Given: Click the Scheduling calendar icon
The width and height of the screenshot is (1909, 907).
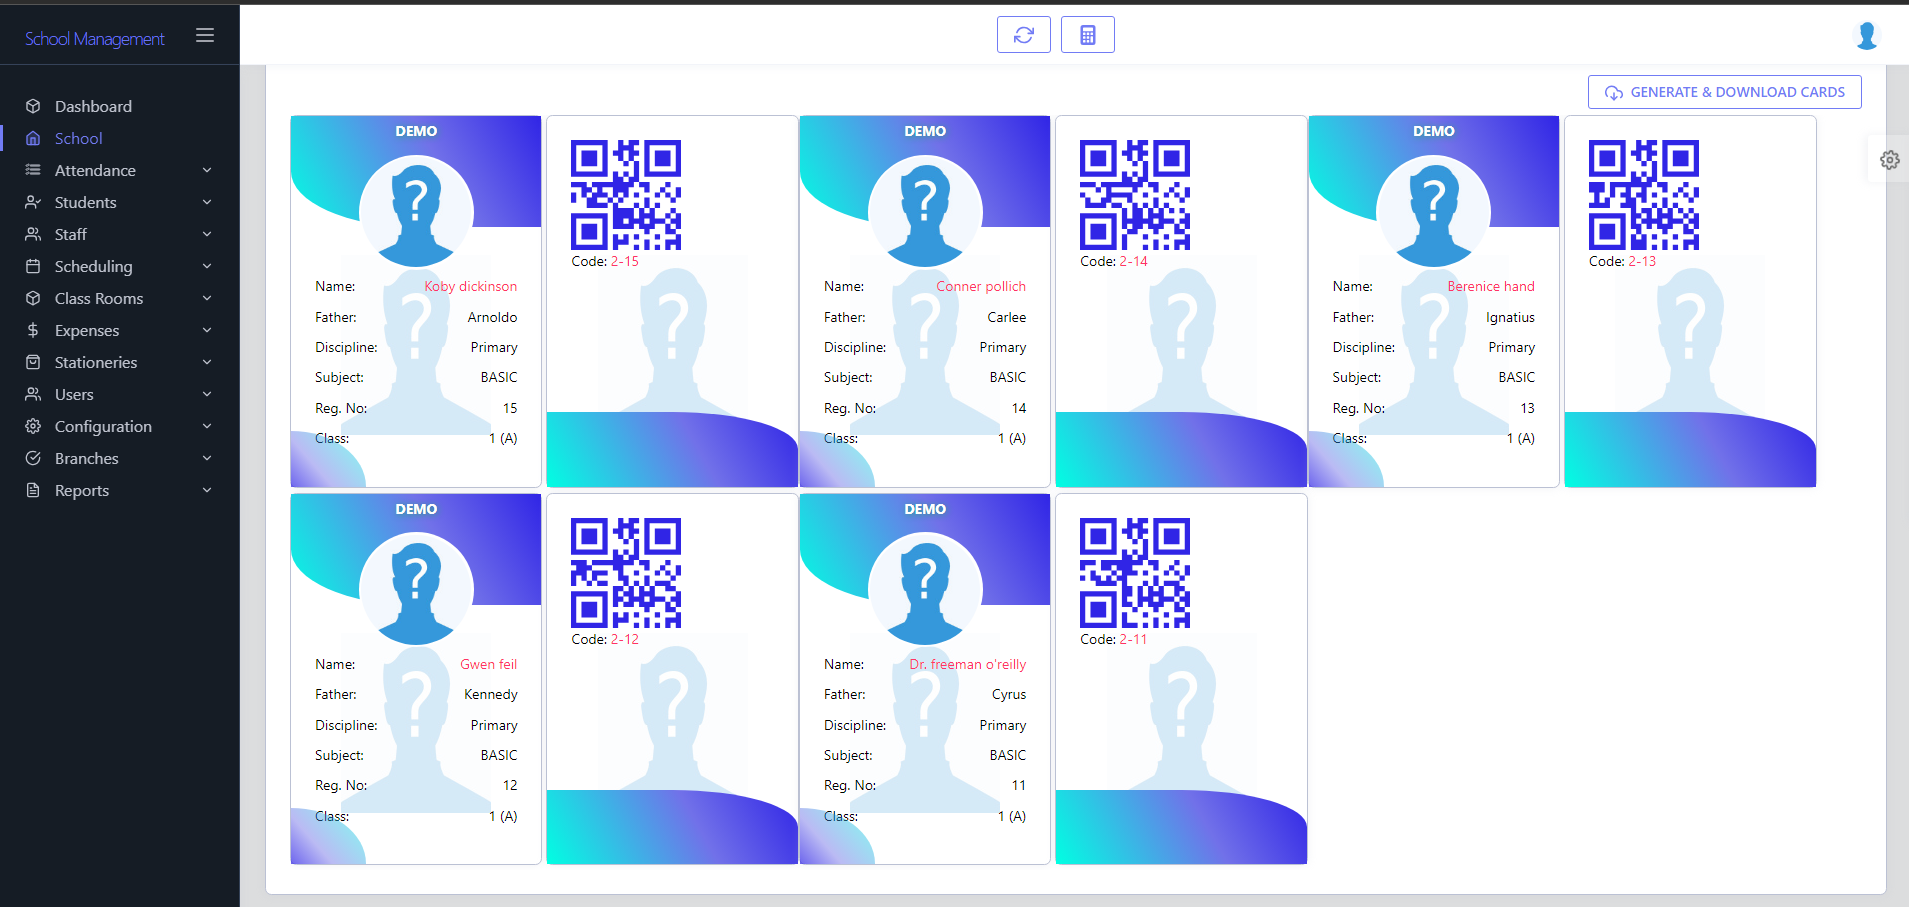Looking at the screenshot, I should tap(33, 266).
